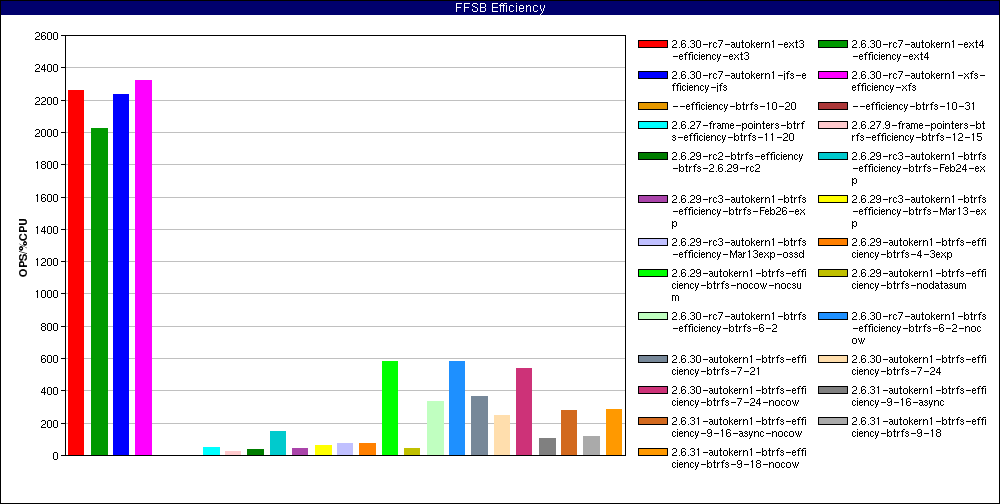
Task: Click the slate gray btrfs-7-21 bar
Action: pos(479,426)
